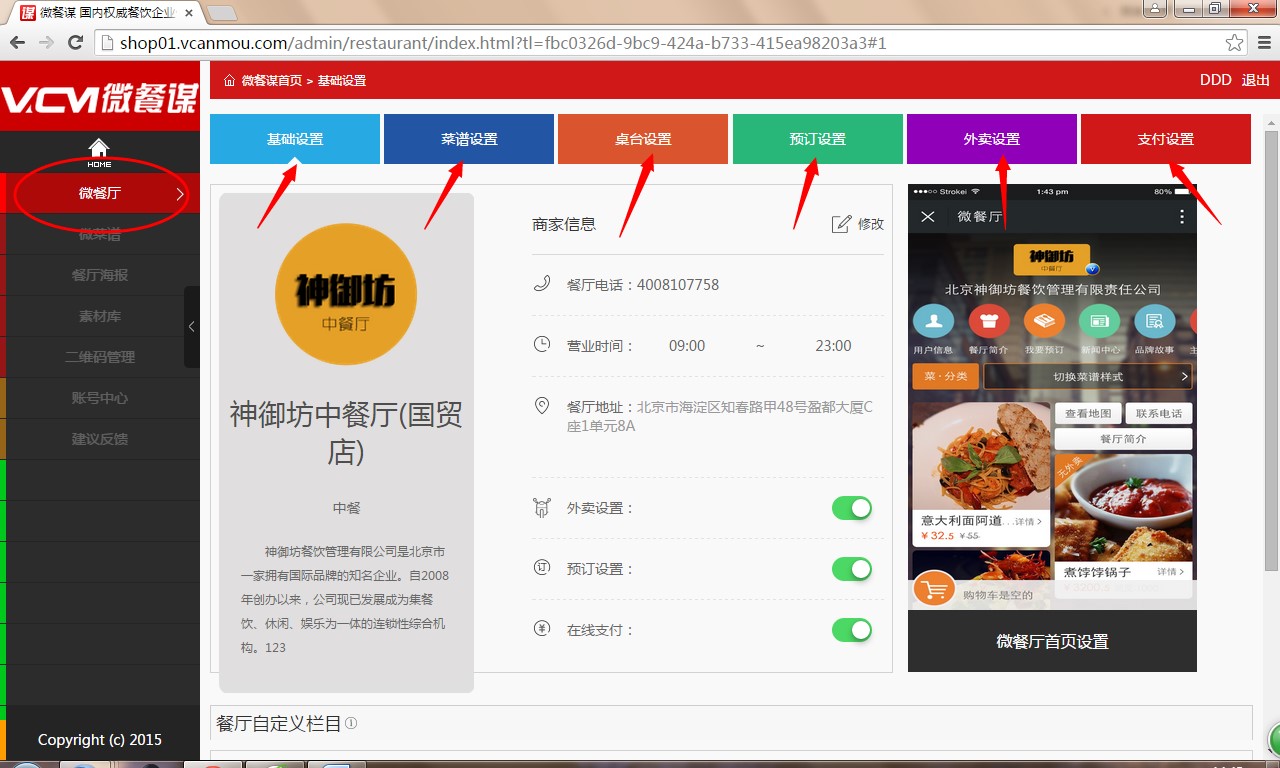
Task: Click the 联系电话 button in preview
Action: click(x=1159, y=413)
